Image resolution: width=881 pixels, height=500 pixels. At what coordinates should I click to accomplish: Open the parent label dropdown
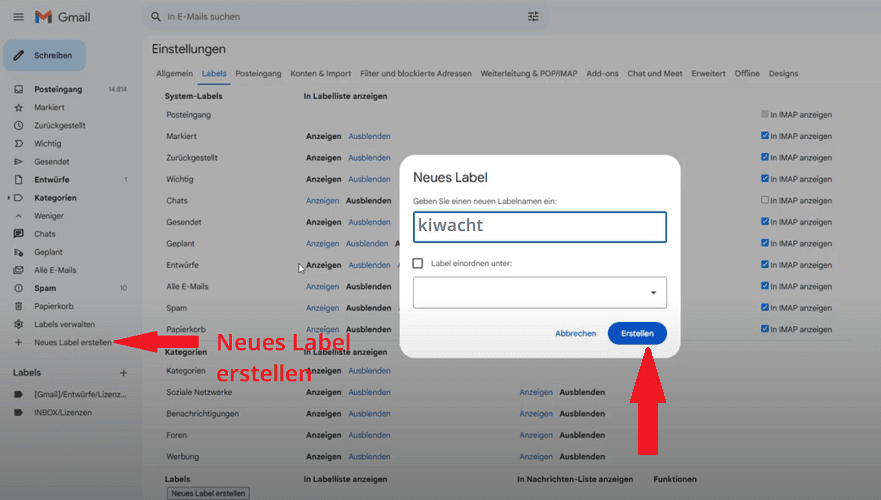click(x=540, y=293)
